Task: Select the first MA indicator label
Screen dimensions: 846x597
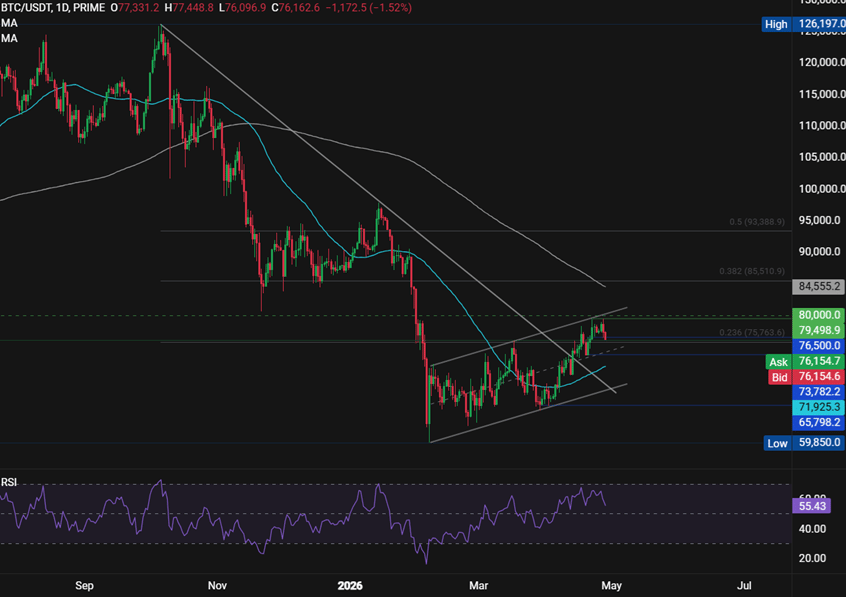Action: pyautogui.click(x=9, y=23)
